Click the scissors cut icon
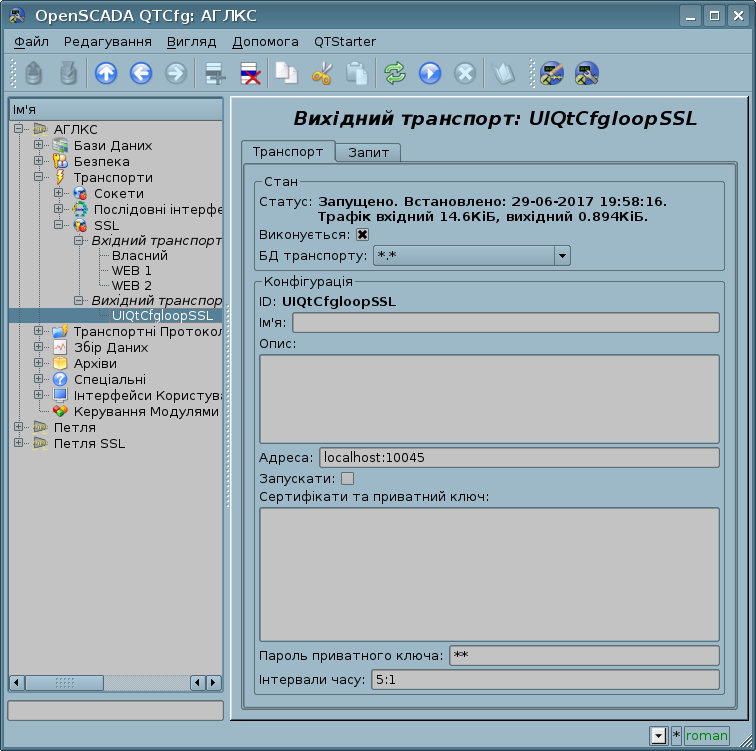The height and width of the screenshot is (751, 756). [x=321, y=73]
